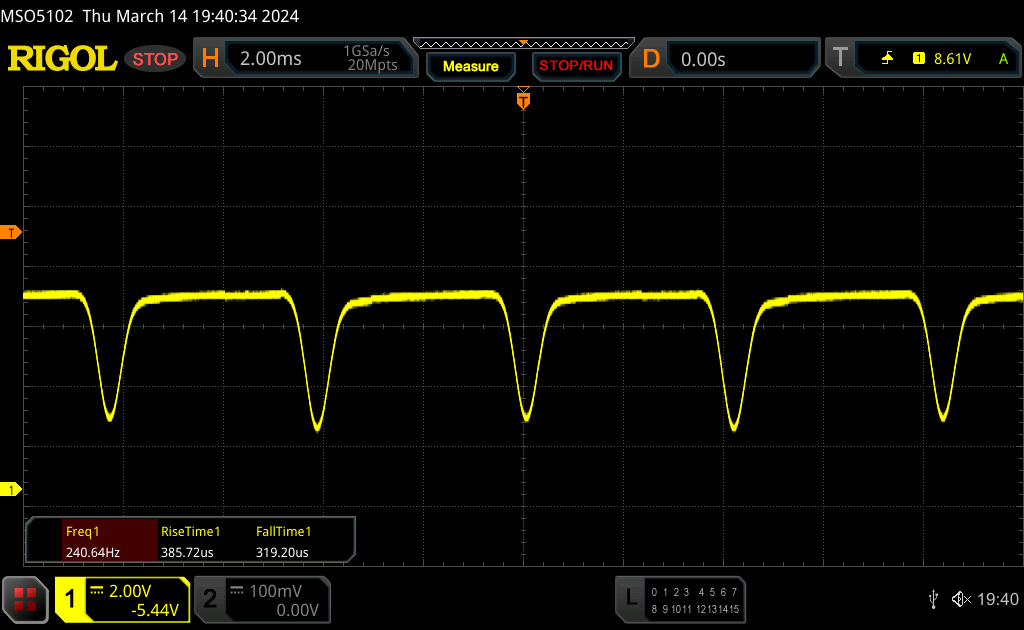Click the date and time stamp header
The width and height of the screenshot is (1024, 630).
(x=191, y=16)
